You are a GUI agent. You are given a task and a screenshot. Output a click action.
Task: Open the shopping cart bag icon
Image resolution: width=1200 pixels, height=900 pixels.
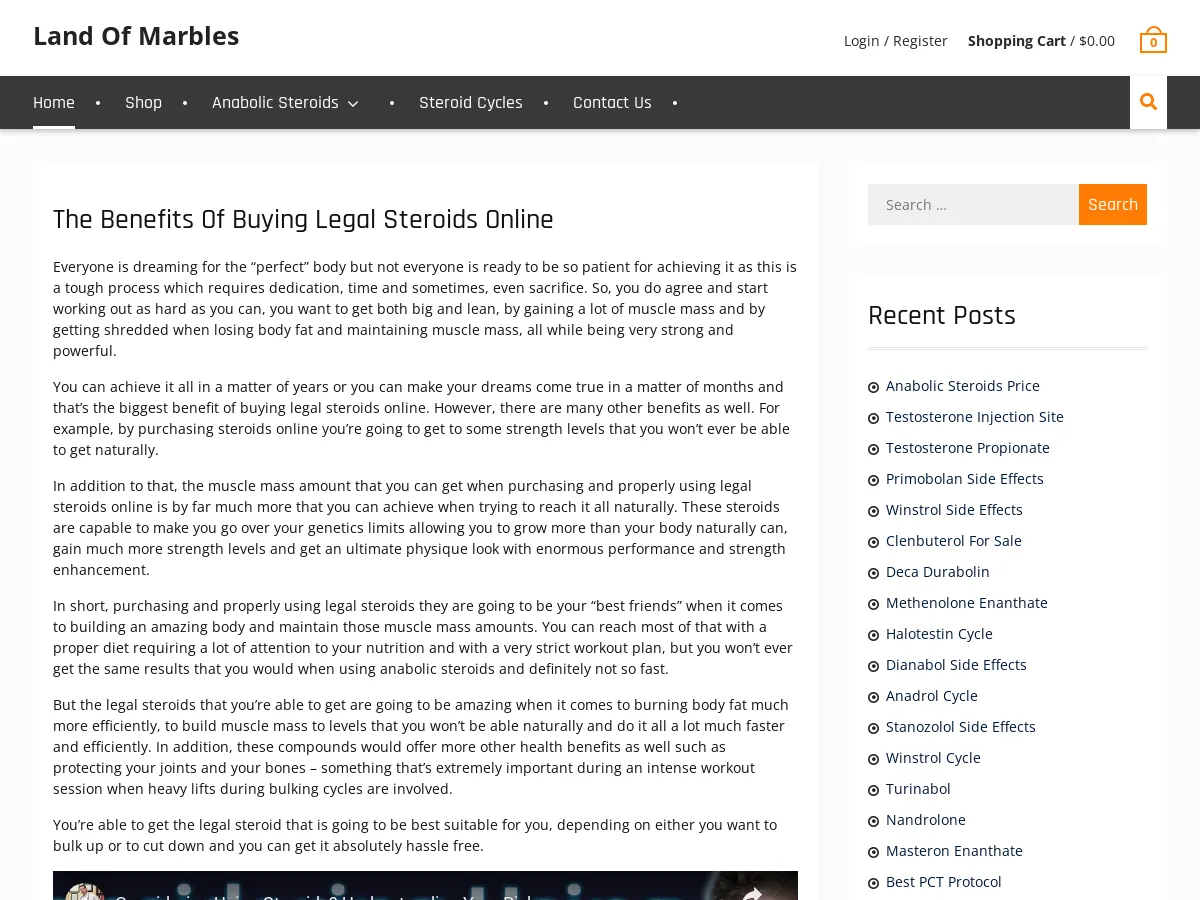click(1152, 40)
